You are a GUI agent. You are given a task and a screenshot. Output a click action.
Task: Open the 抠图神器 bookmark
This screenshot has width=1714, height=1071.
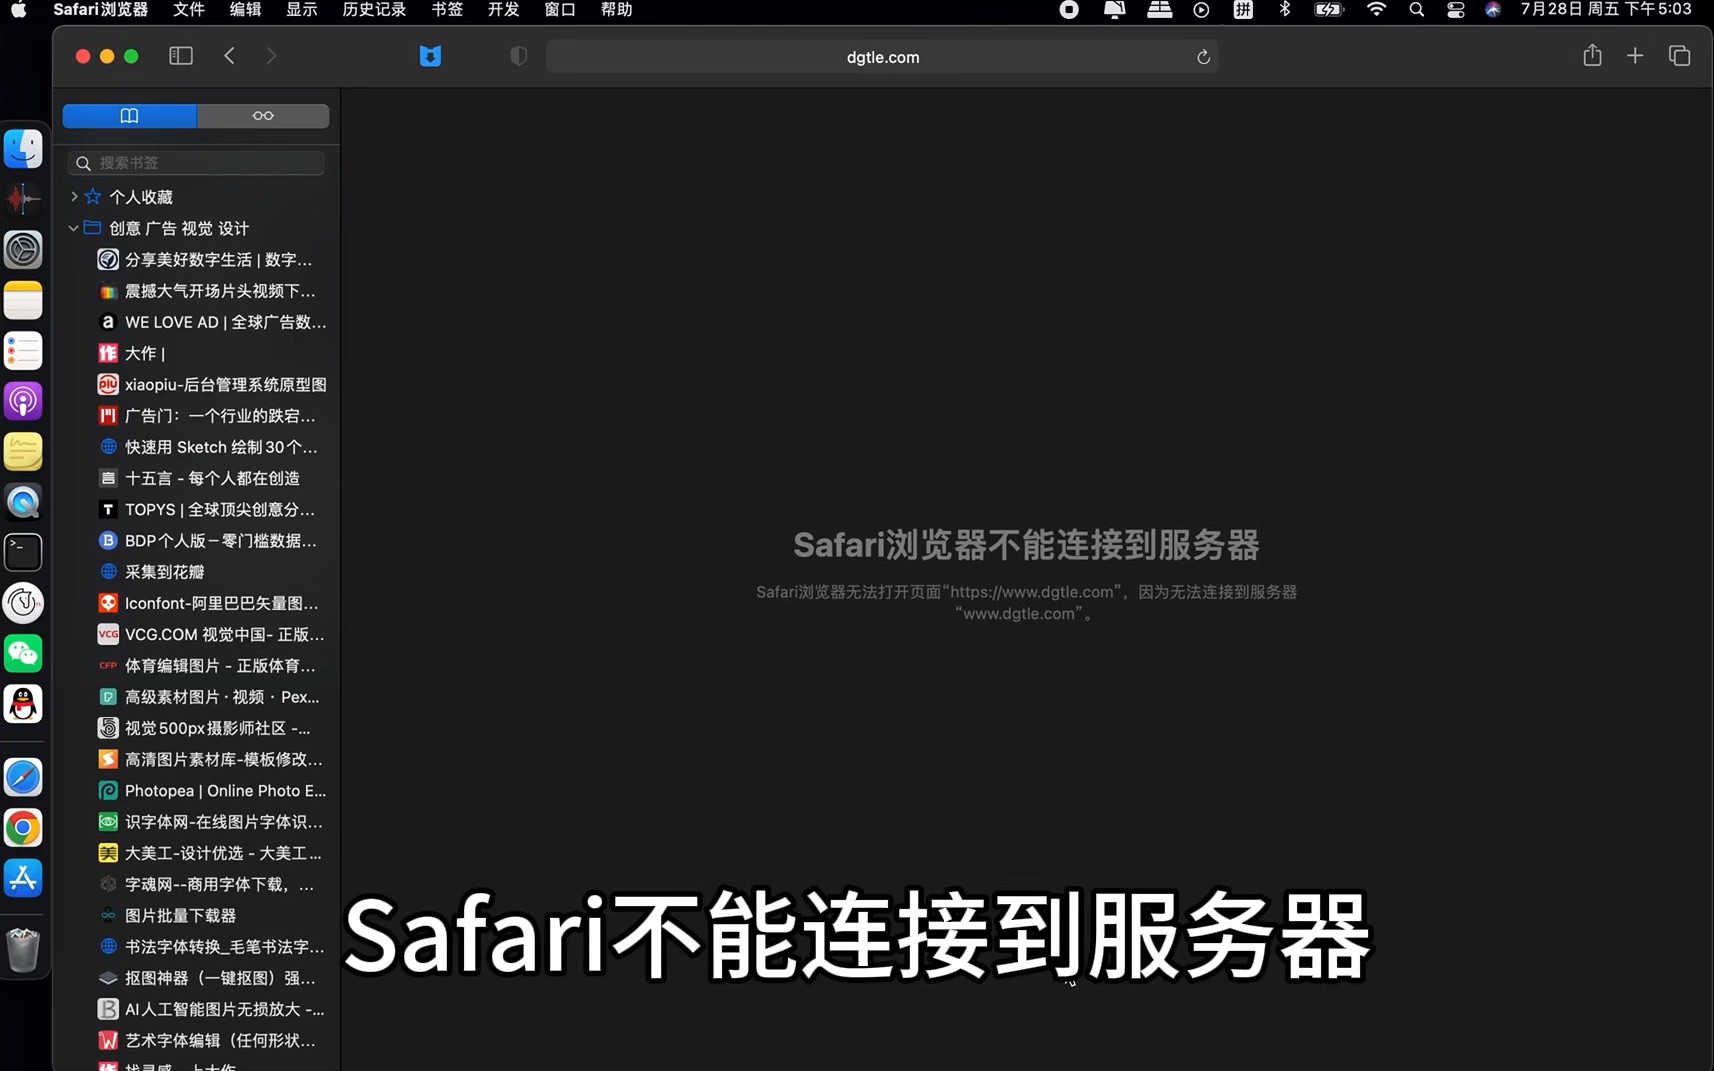point(208,978)
